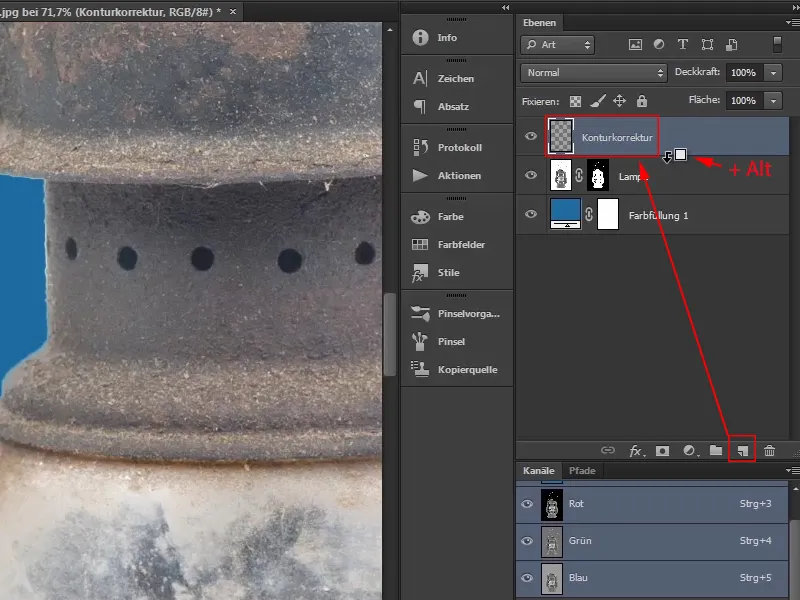Open the Fläche fill slider arrow
800x600 pixels.
[773, 101]
